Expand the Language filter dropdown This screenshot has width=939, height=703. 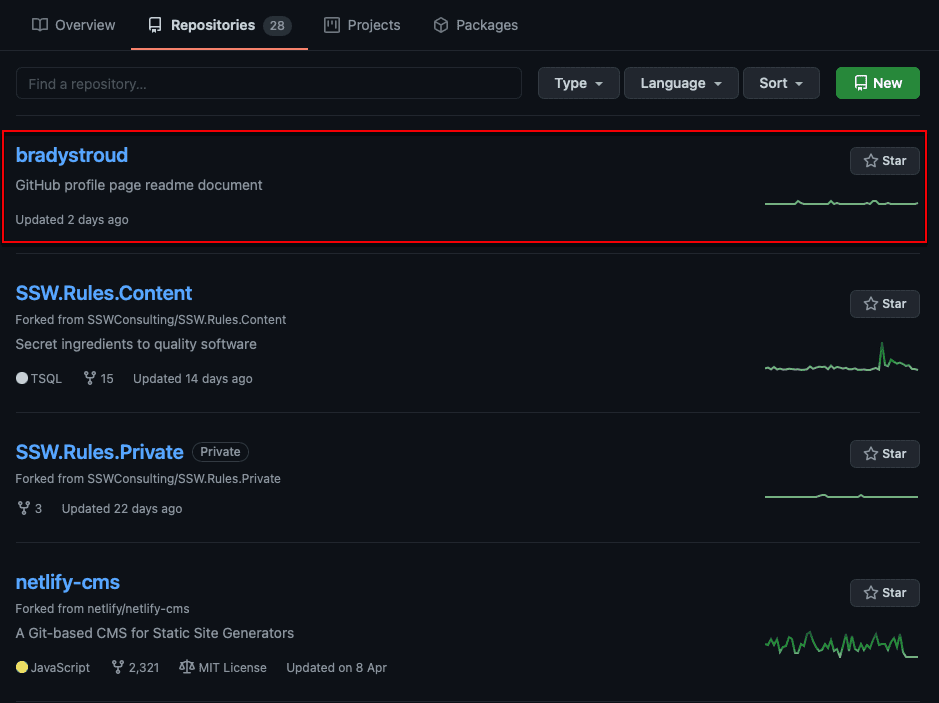coord(681,83)
